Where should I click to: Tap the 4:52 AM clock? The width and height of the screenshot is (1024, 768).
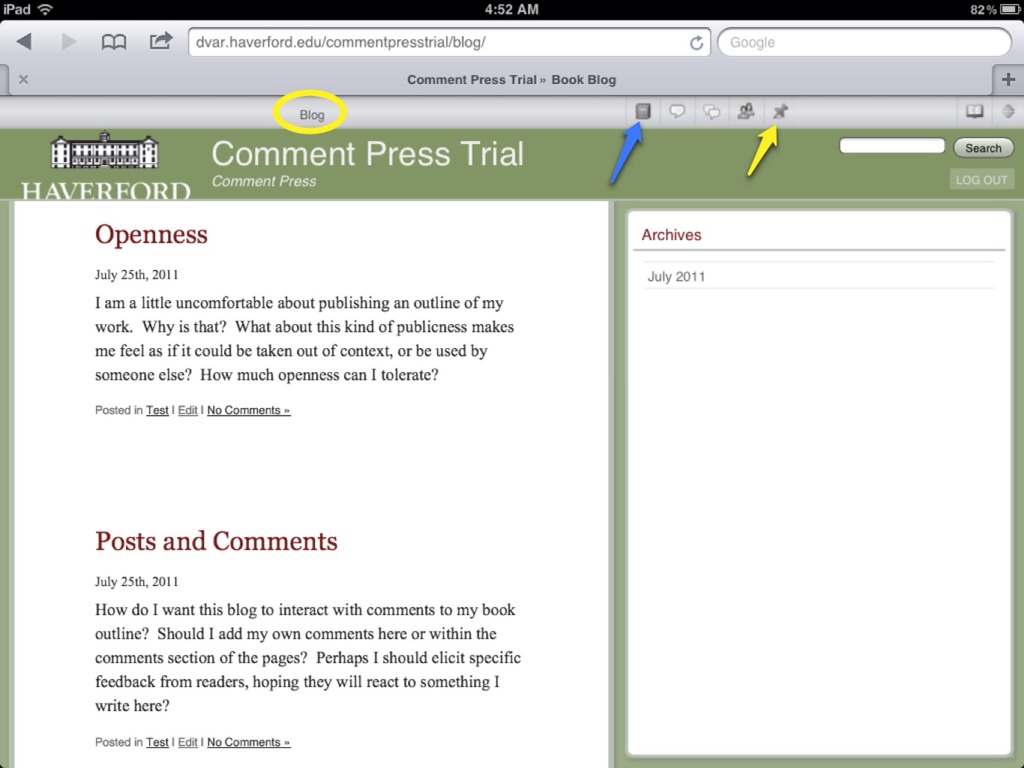coord(511,9)
